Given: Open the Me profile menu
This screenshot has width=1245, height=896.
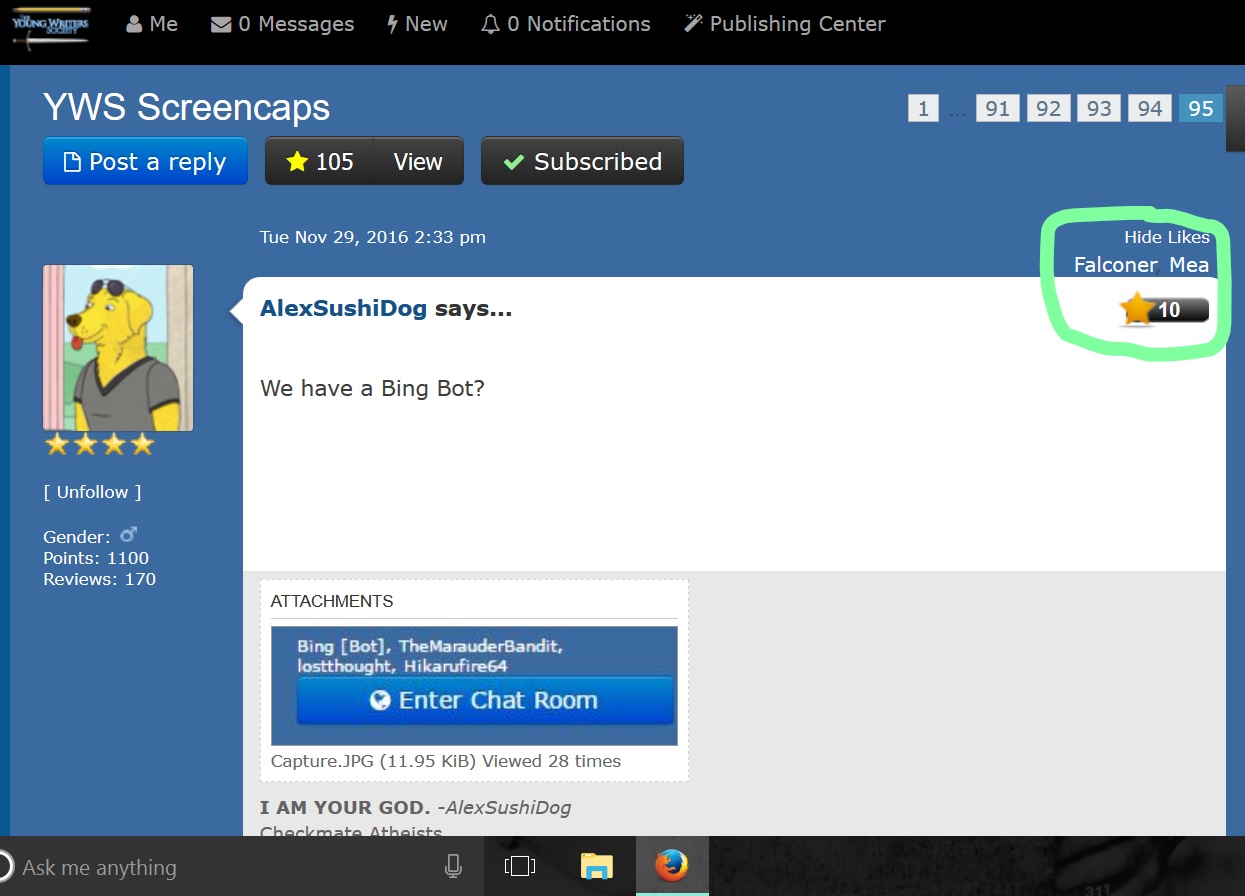Looking at the screenshot, I should tap(152, 24).
